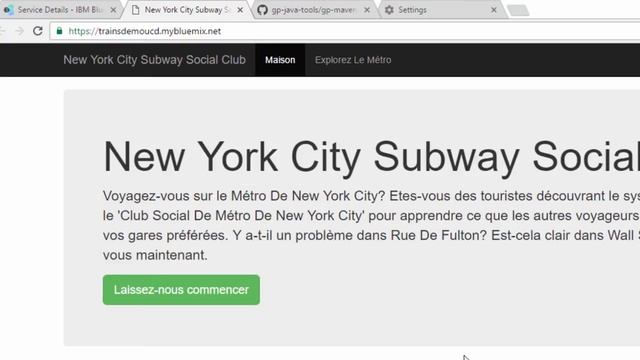Reload the page with the refresh icon
The width and height of the screenshot is (640, 360).
point(38,31)
